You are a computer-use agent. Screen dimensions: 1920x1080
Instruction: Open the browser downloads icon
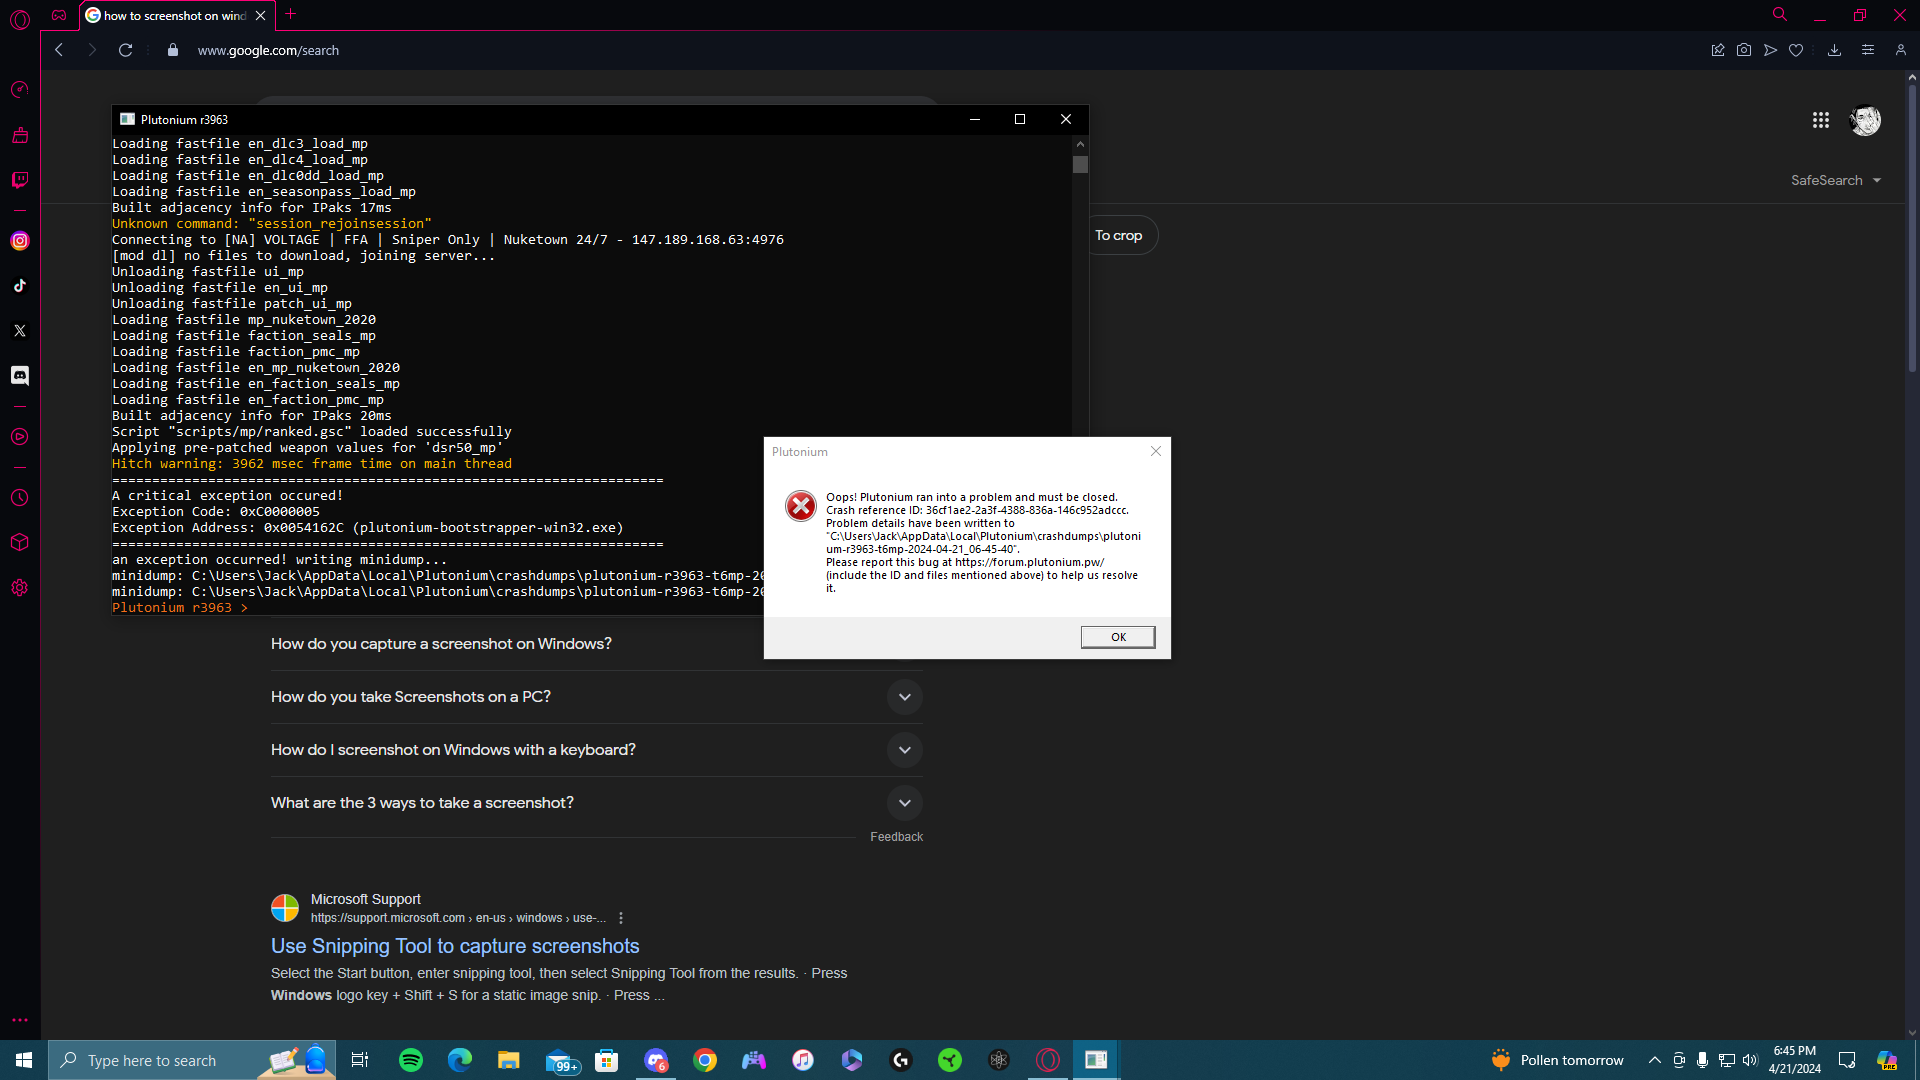pos(1834,50)
